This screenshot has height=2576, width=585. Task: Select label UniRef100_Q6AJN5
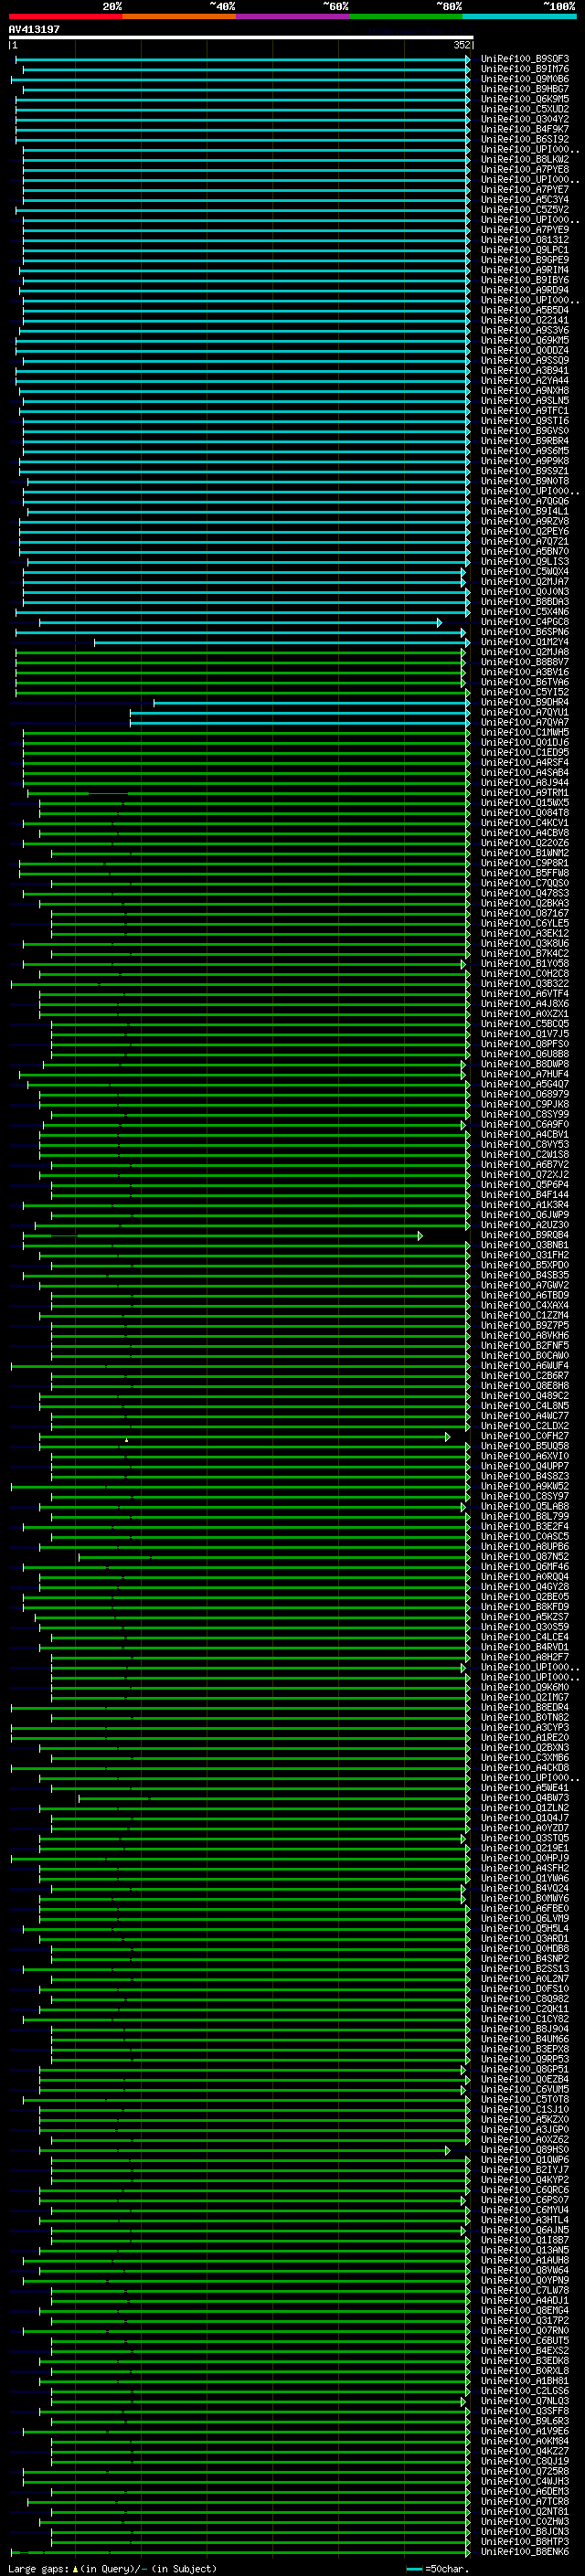click(525, 2230)
